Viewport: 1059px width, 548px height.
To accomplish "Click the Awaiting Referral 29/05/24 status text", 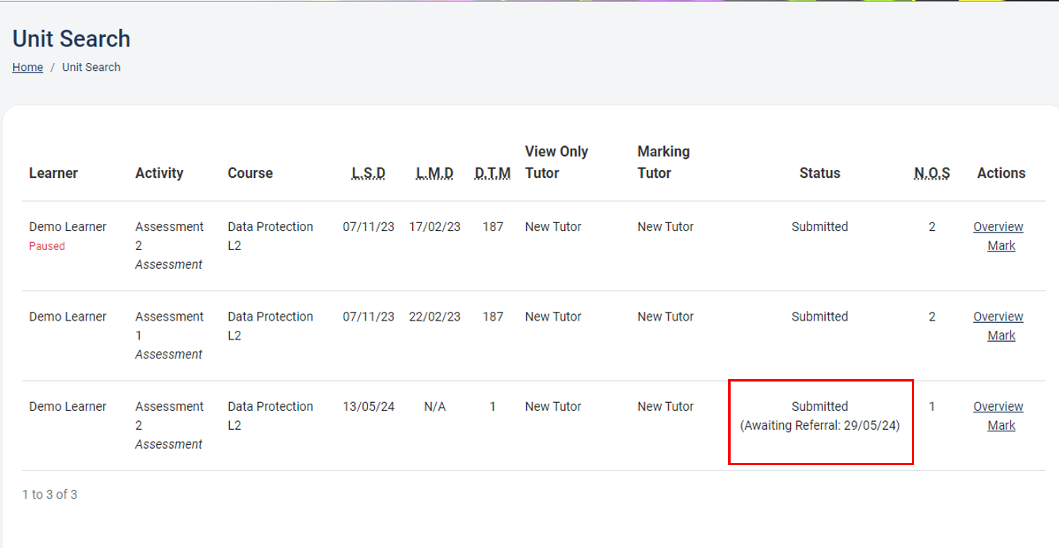I will click(819, 426).
